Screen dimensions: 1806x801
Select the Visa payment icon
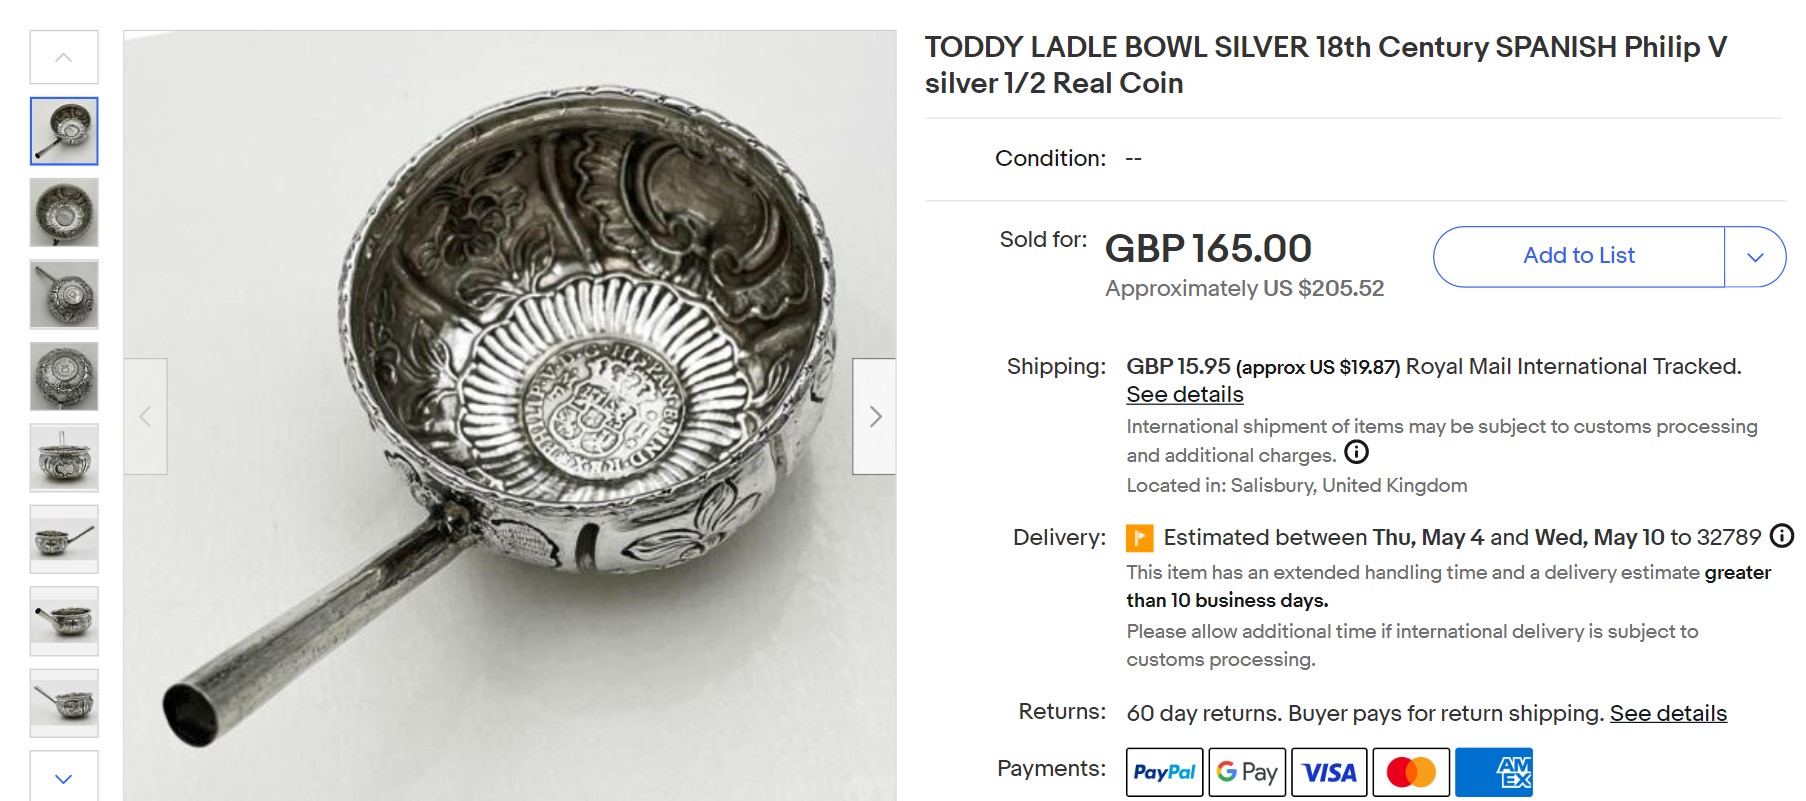point(1329,771)
